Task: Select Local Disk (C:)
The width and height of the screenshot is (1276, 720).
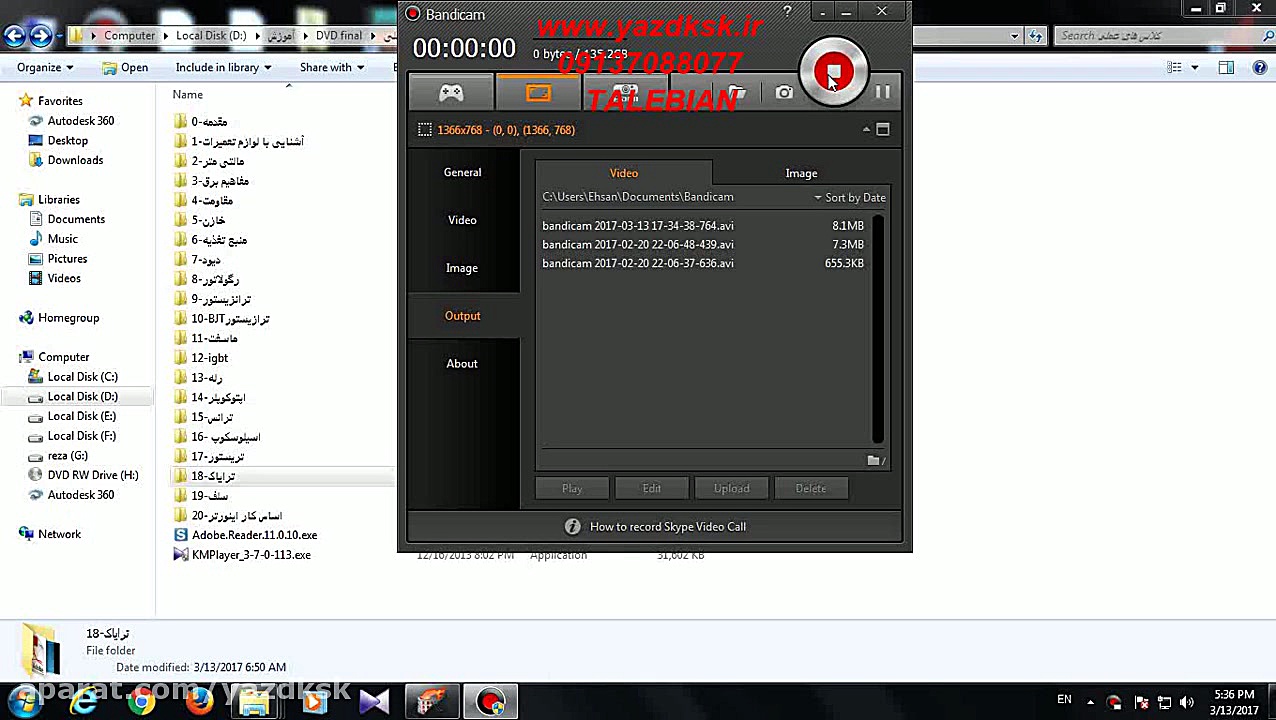Action: click(x=82, y=377)
